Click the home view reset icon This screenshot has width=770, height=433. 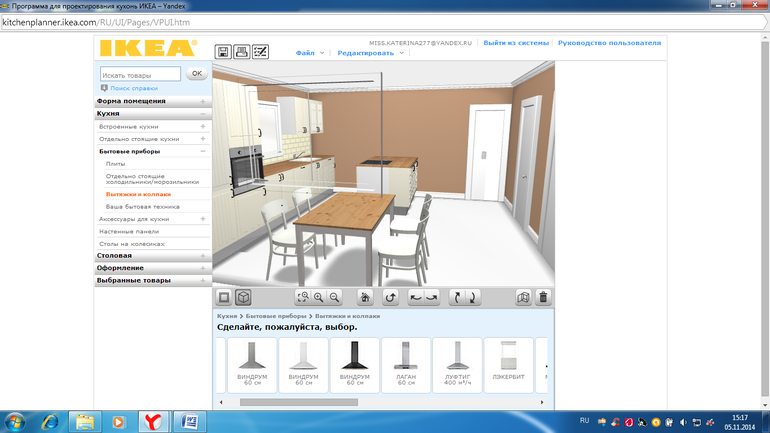pyautogui.click(x=365, y=297)
